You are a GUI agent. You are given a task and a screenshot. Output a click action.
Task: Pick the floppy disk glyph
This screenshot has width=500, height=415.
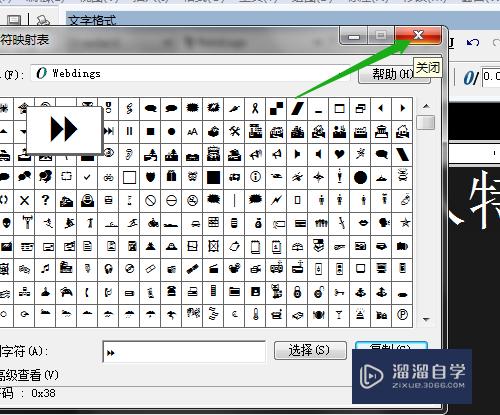(x=255, y=292)
